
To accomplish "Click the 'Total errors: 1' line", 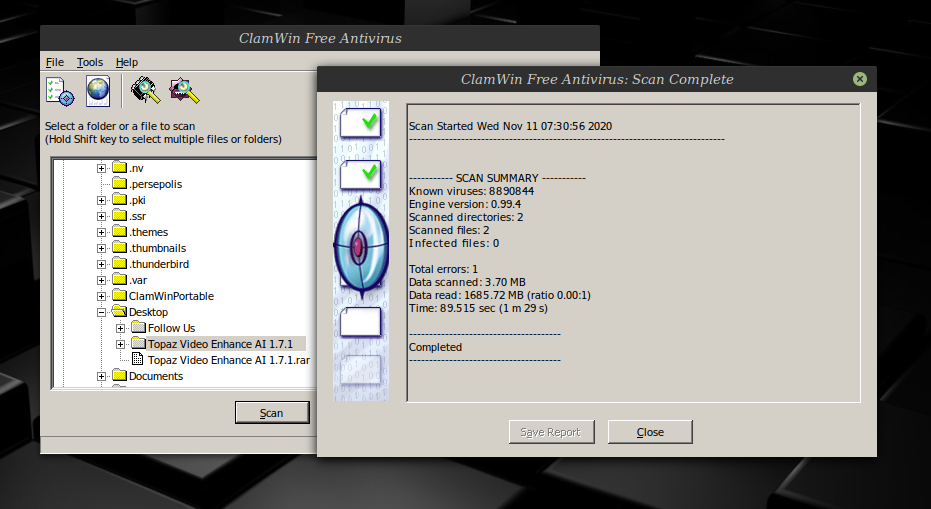I will [443, 270].
